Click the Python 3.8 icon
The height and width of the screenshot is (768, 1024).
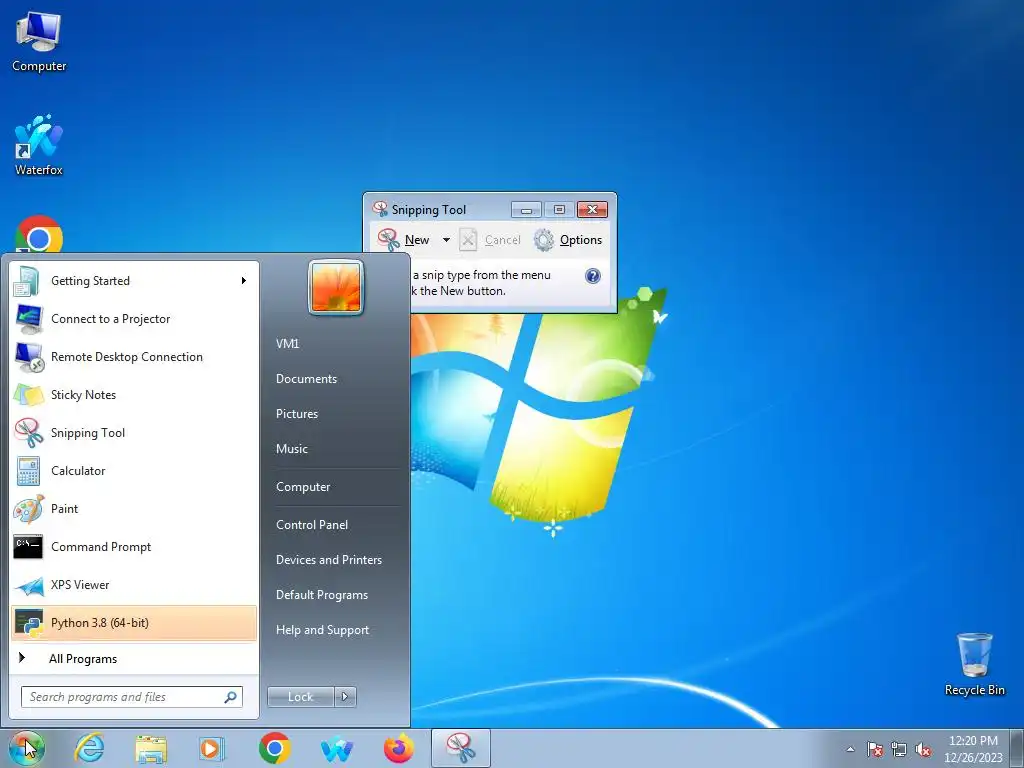(x=28, y=623)
